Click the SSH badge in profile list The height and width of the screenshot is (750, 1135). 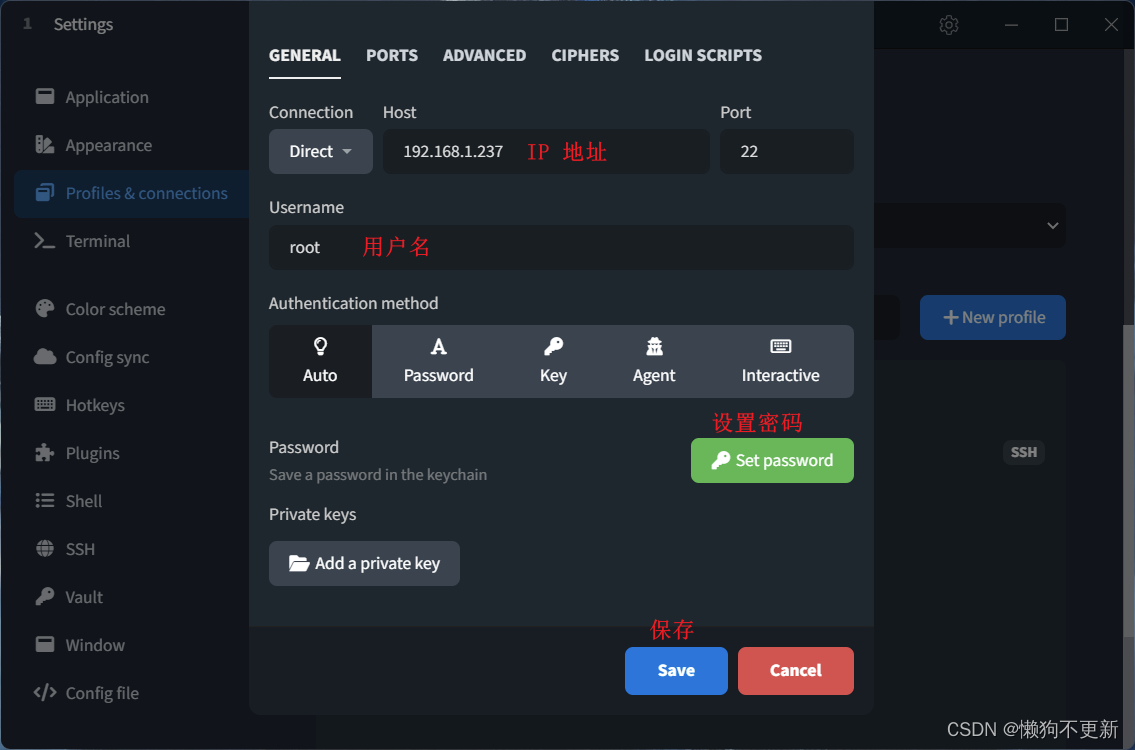[1024, 452]
